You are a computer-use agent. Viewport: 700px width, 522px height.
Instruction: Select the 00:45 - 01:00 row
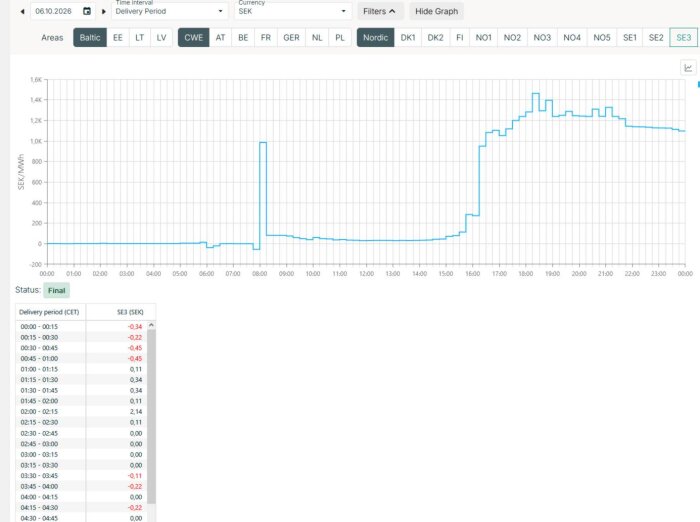(82, 359)
